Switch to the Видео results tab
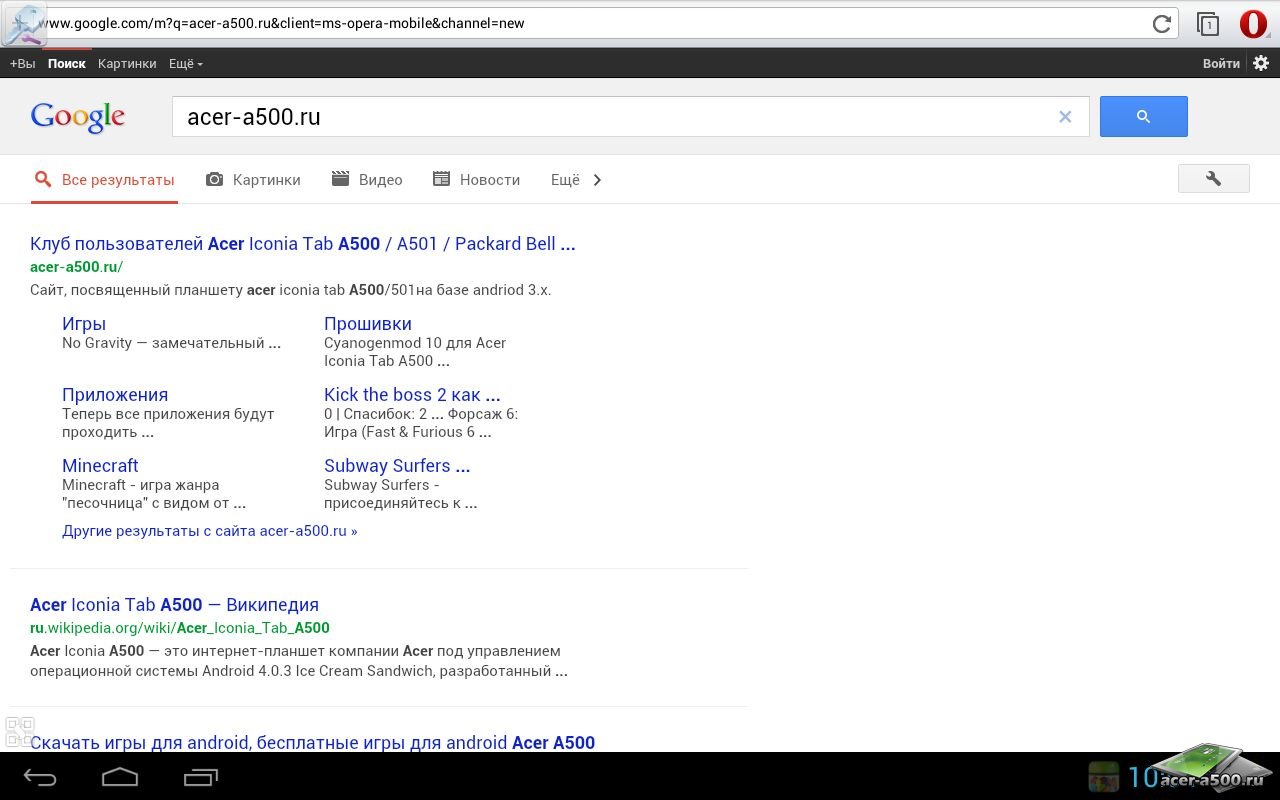 (x=367, y=180)
